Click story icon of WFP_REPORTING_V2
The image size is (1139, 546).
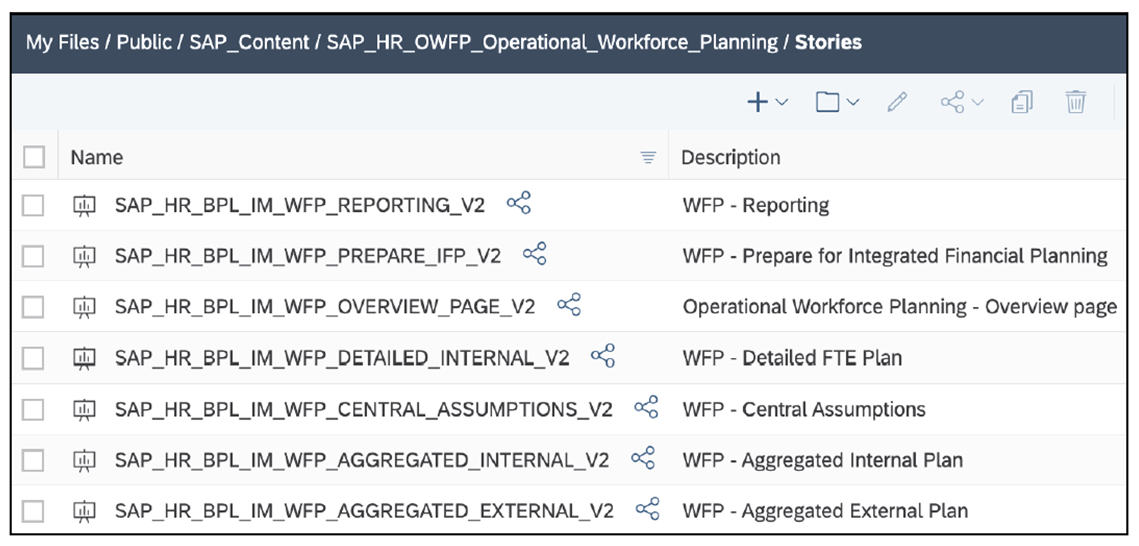pyautogui.click(x=85, y=205)
